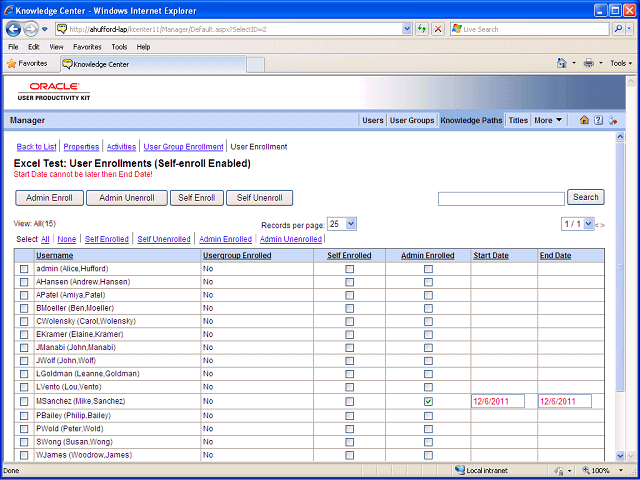Screen dimensions: 640x480
Task: Open the User Group Enrollment link
Action: coord(183,147)
